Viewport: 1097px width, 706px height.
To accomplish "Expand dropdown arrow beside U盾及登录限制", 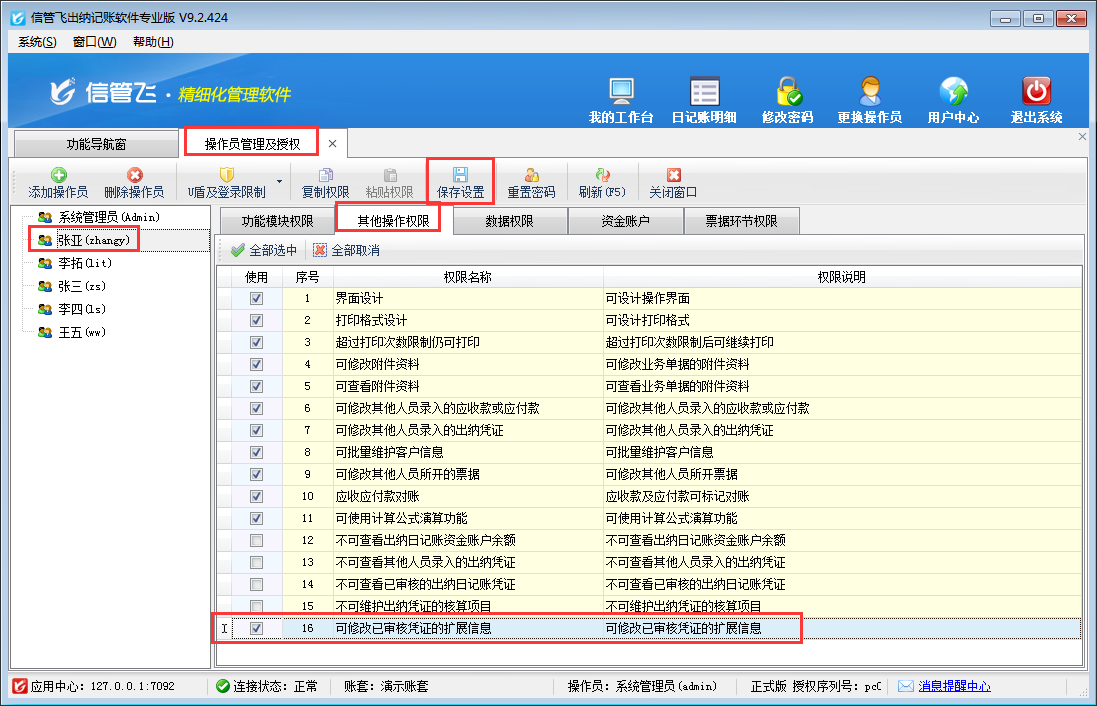I will coord(279,182).
